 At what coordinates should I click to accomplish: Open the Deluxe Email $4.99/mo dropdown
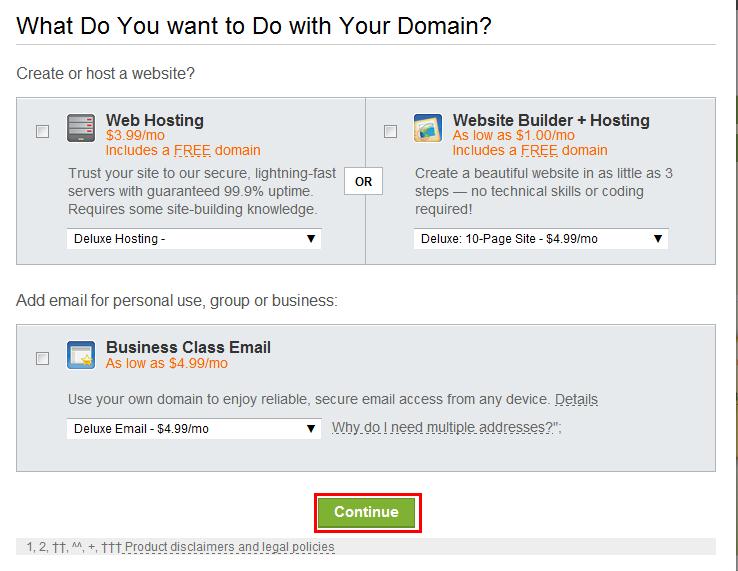194,428
